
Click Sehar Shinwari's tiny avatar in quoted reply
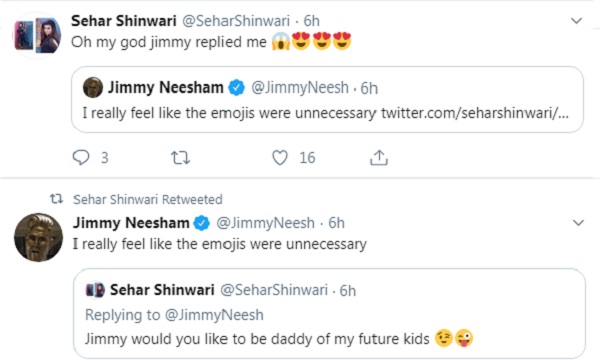tap(95, 290)
